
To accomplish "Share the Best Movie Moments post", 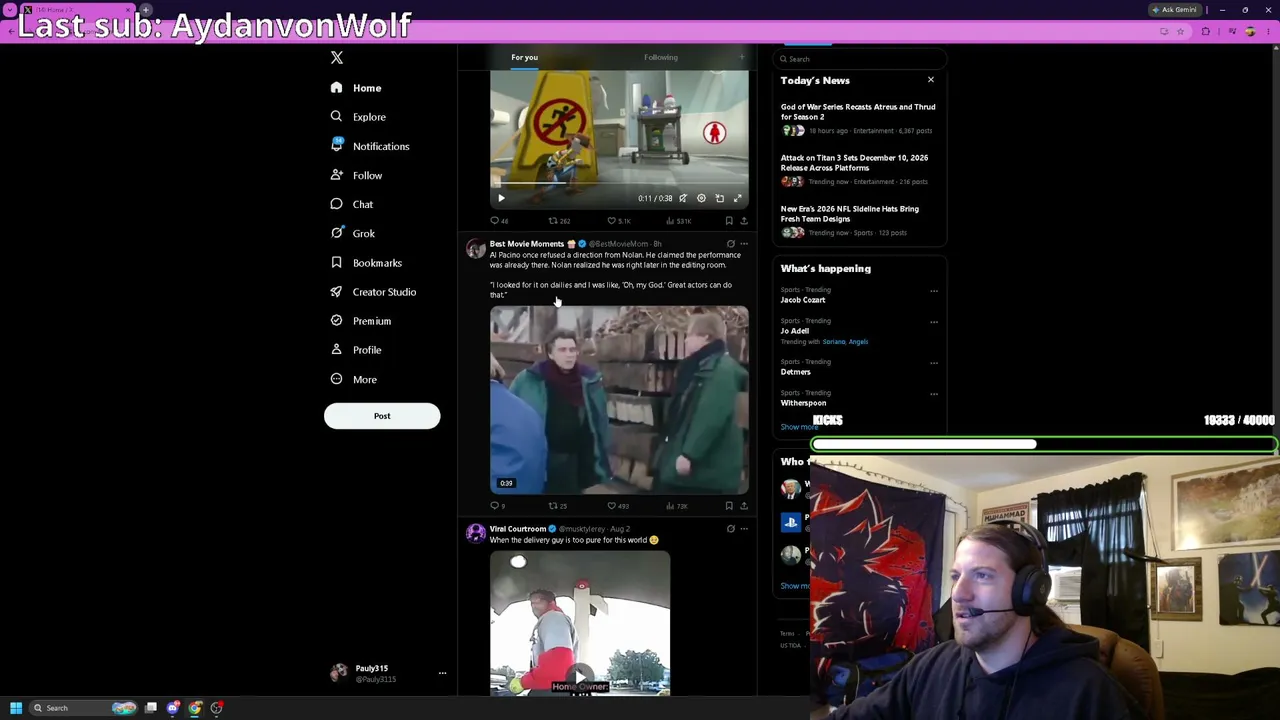I will (743, 506).
